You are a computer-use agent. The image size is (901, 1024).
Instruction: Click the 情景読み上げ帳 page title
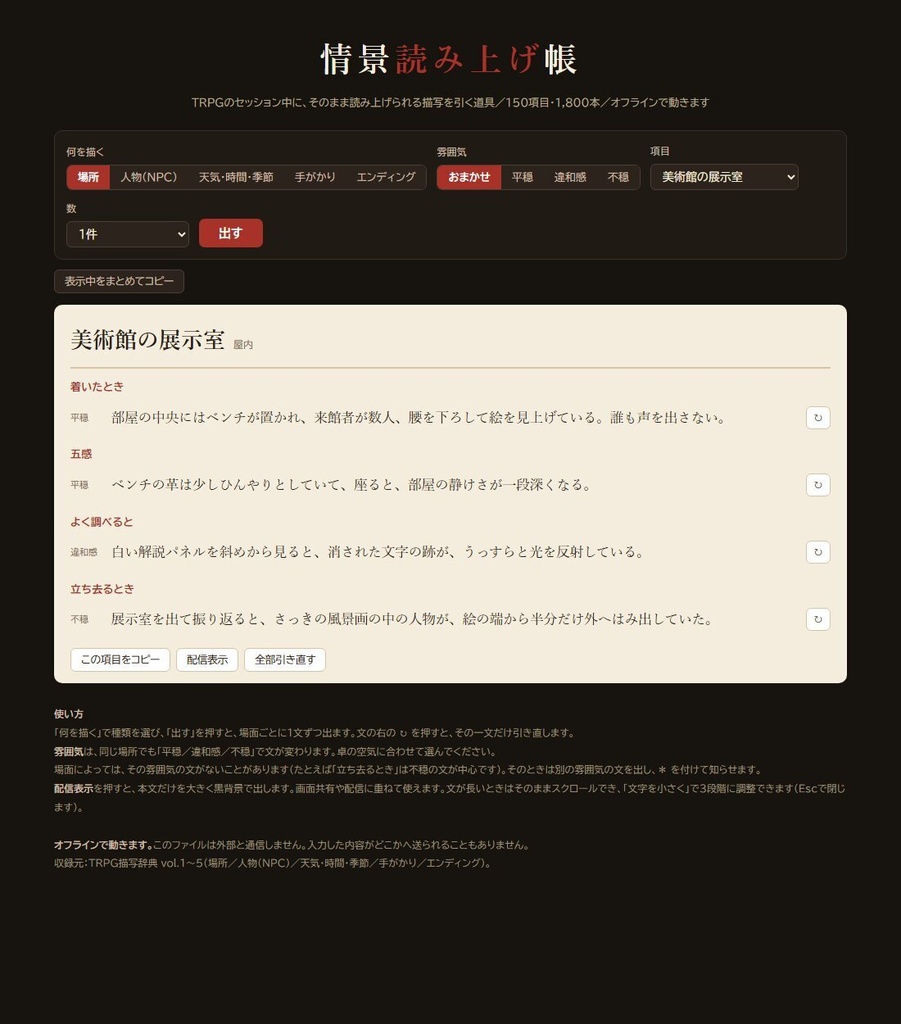click(449, 59)
